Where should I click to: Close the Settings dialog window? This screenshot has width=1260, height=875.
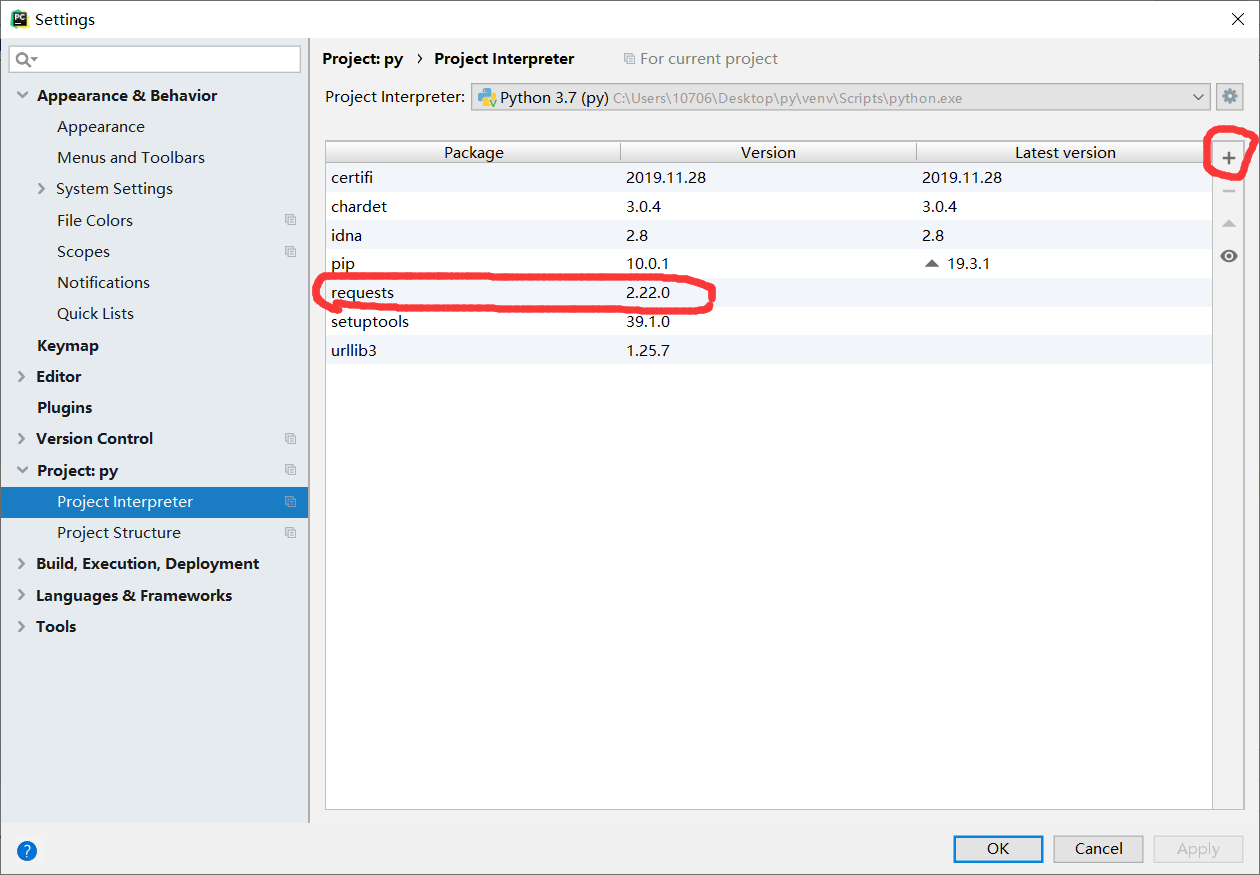coord(1237,19)
